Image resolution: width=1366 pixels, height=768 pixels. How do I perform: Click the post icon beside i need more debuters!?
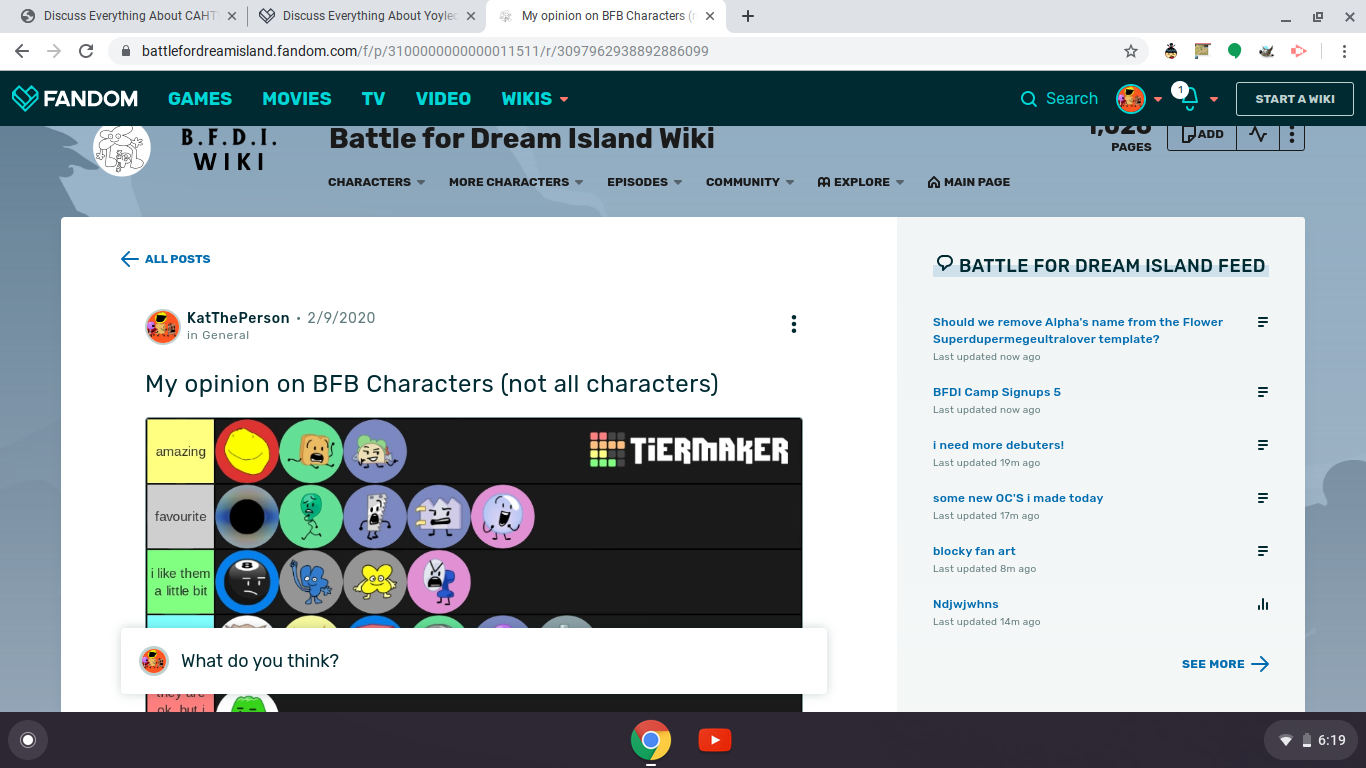[x=1263, y=445]
